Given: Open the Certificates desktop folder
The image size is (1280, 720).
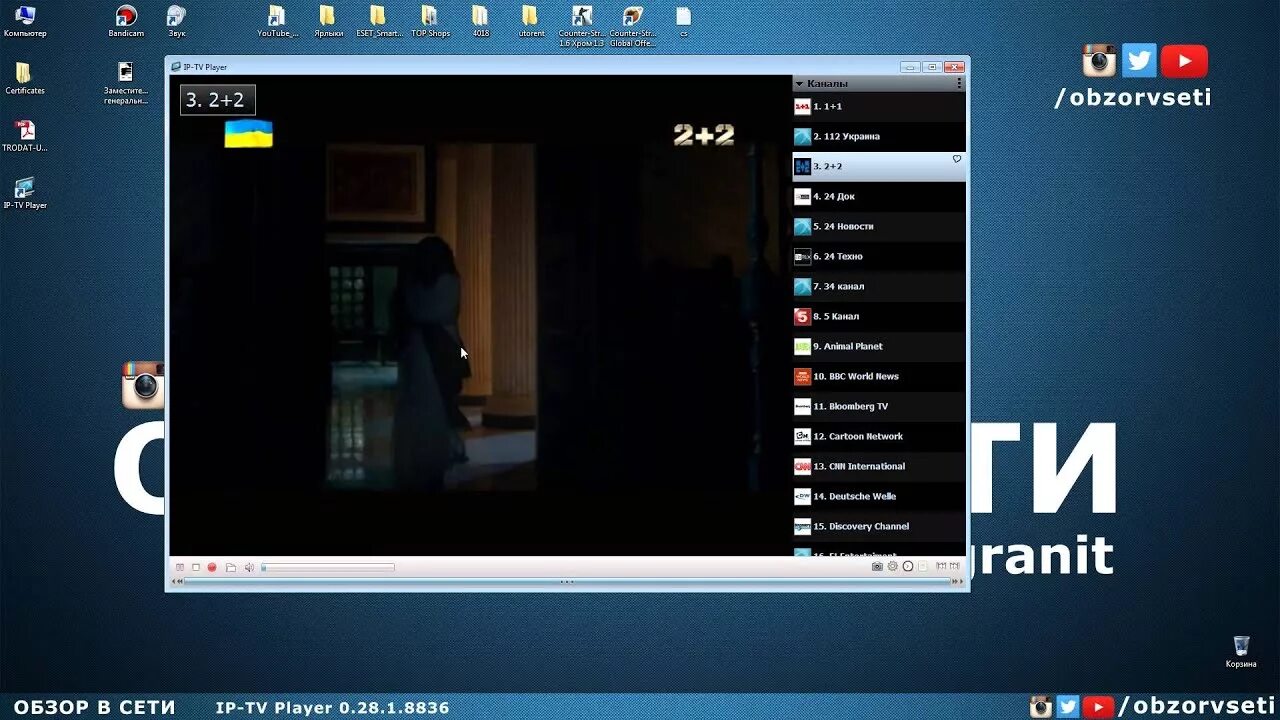Looking at the screenshot, I should (x=25, y=79).
